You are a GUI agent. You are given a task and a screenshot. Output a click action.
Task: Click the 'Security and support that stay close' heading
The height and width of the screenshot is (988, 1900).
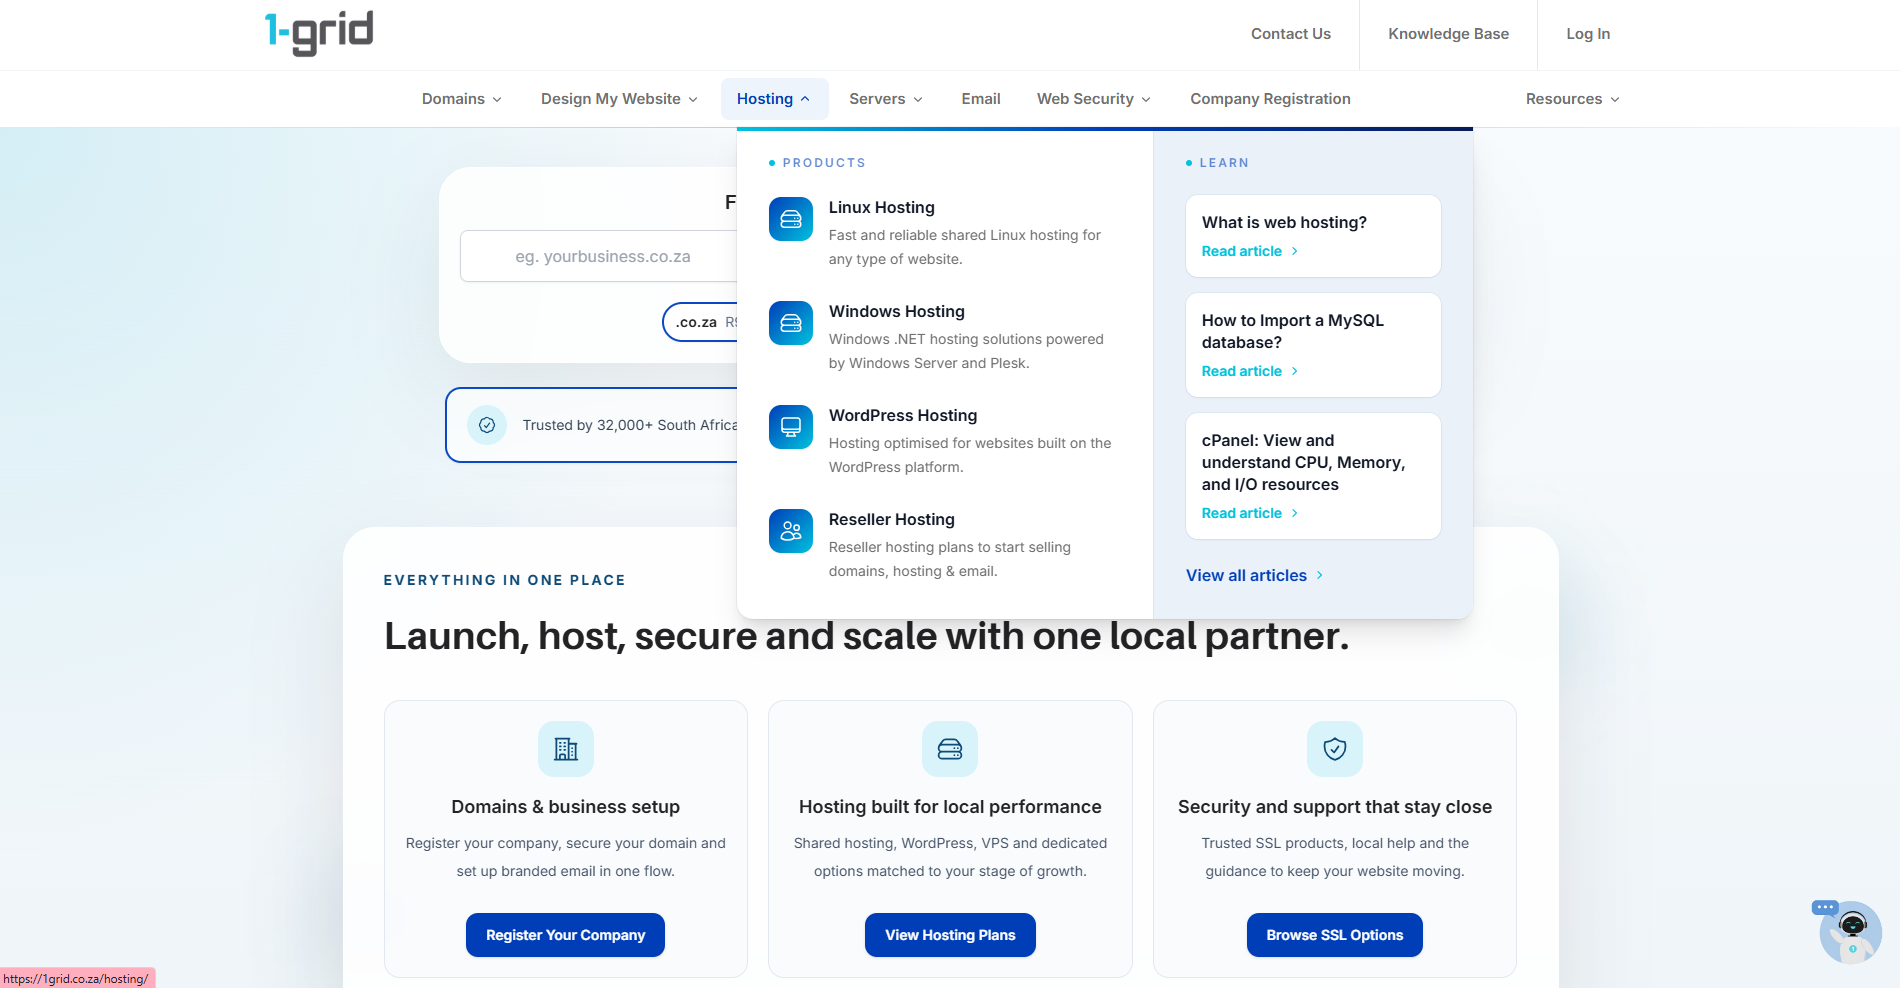[1335, 807]
